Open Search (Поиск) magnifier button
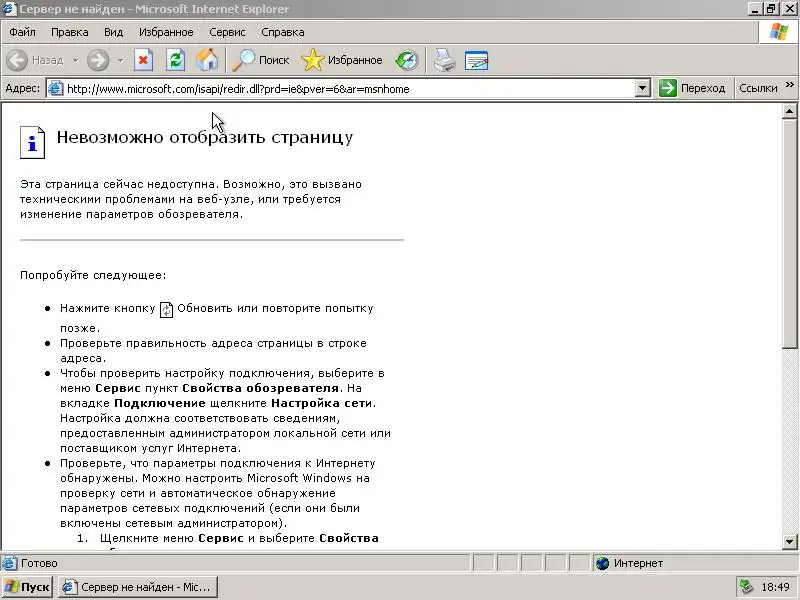The width and height of the screenshot is (800, 600). [260, 60]
